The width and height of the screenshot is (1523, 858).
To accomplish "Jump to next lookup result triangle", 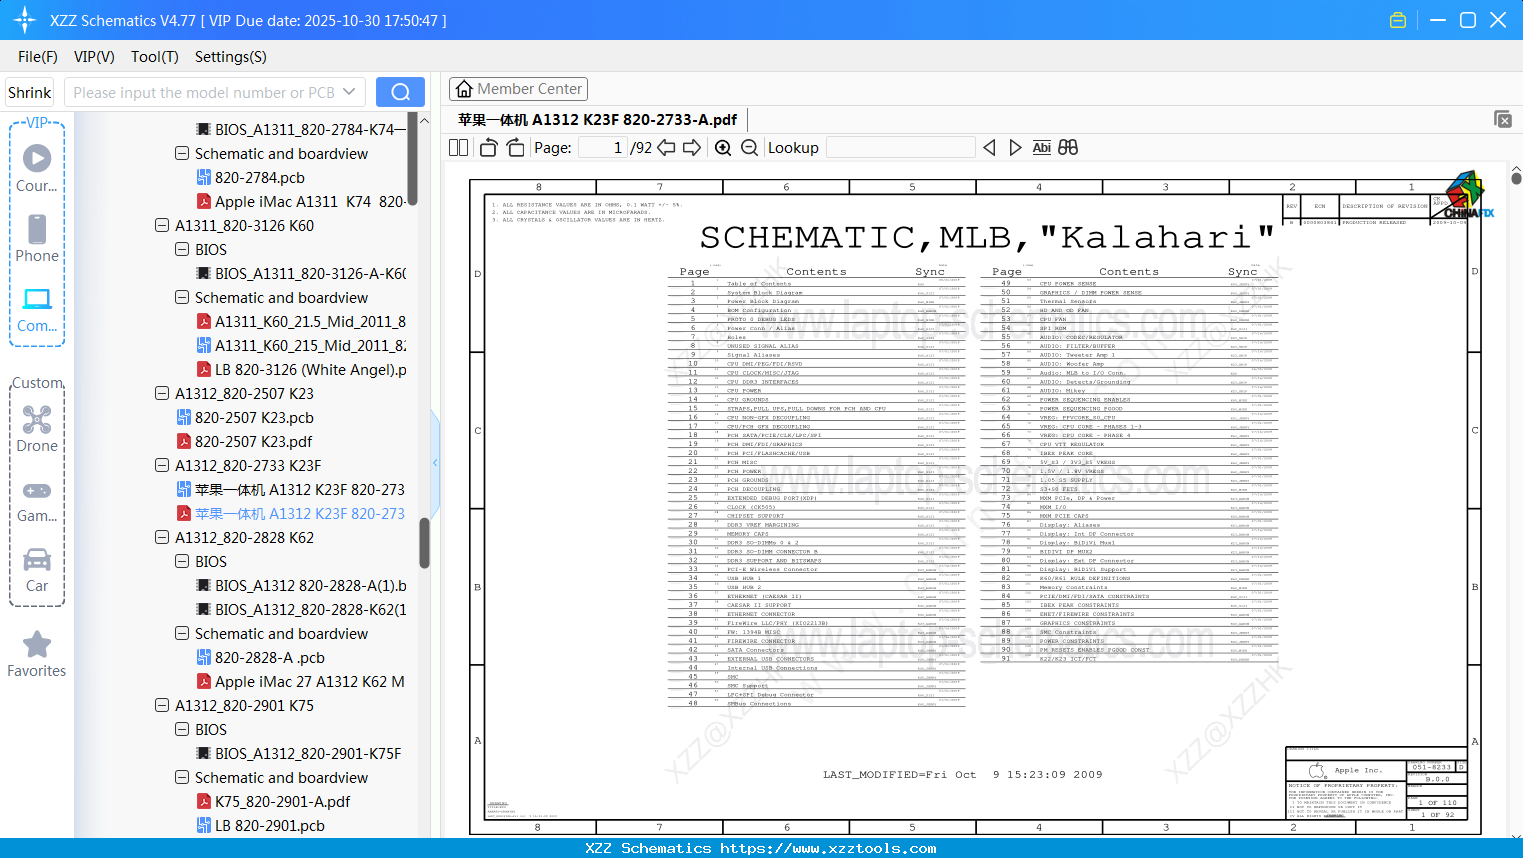I will (1015, 148).
